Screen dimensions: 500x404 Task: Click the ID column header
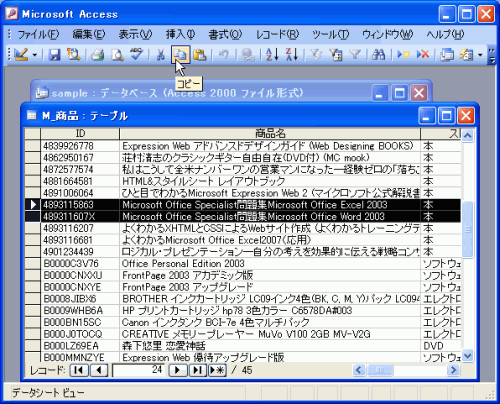pos(80,133)
